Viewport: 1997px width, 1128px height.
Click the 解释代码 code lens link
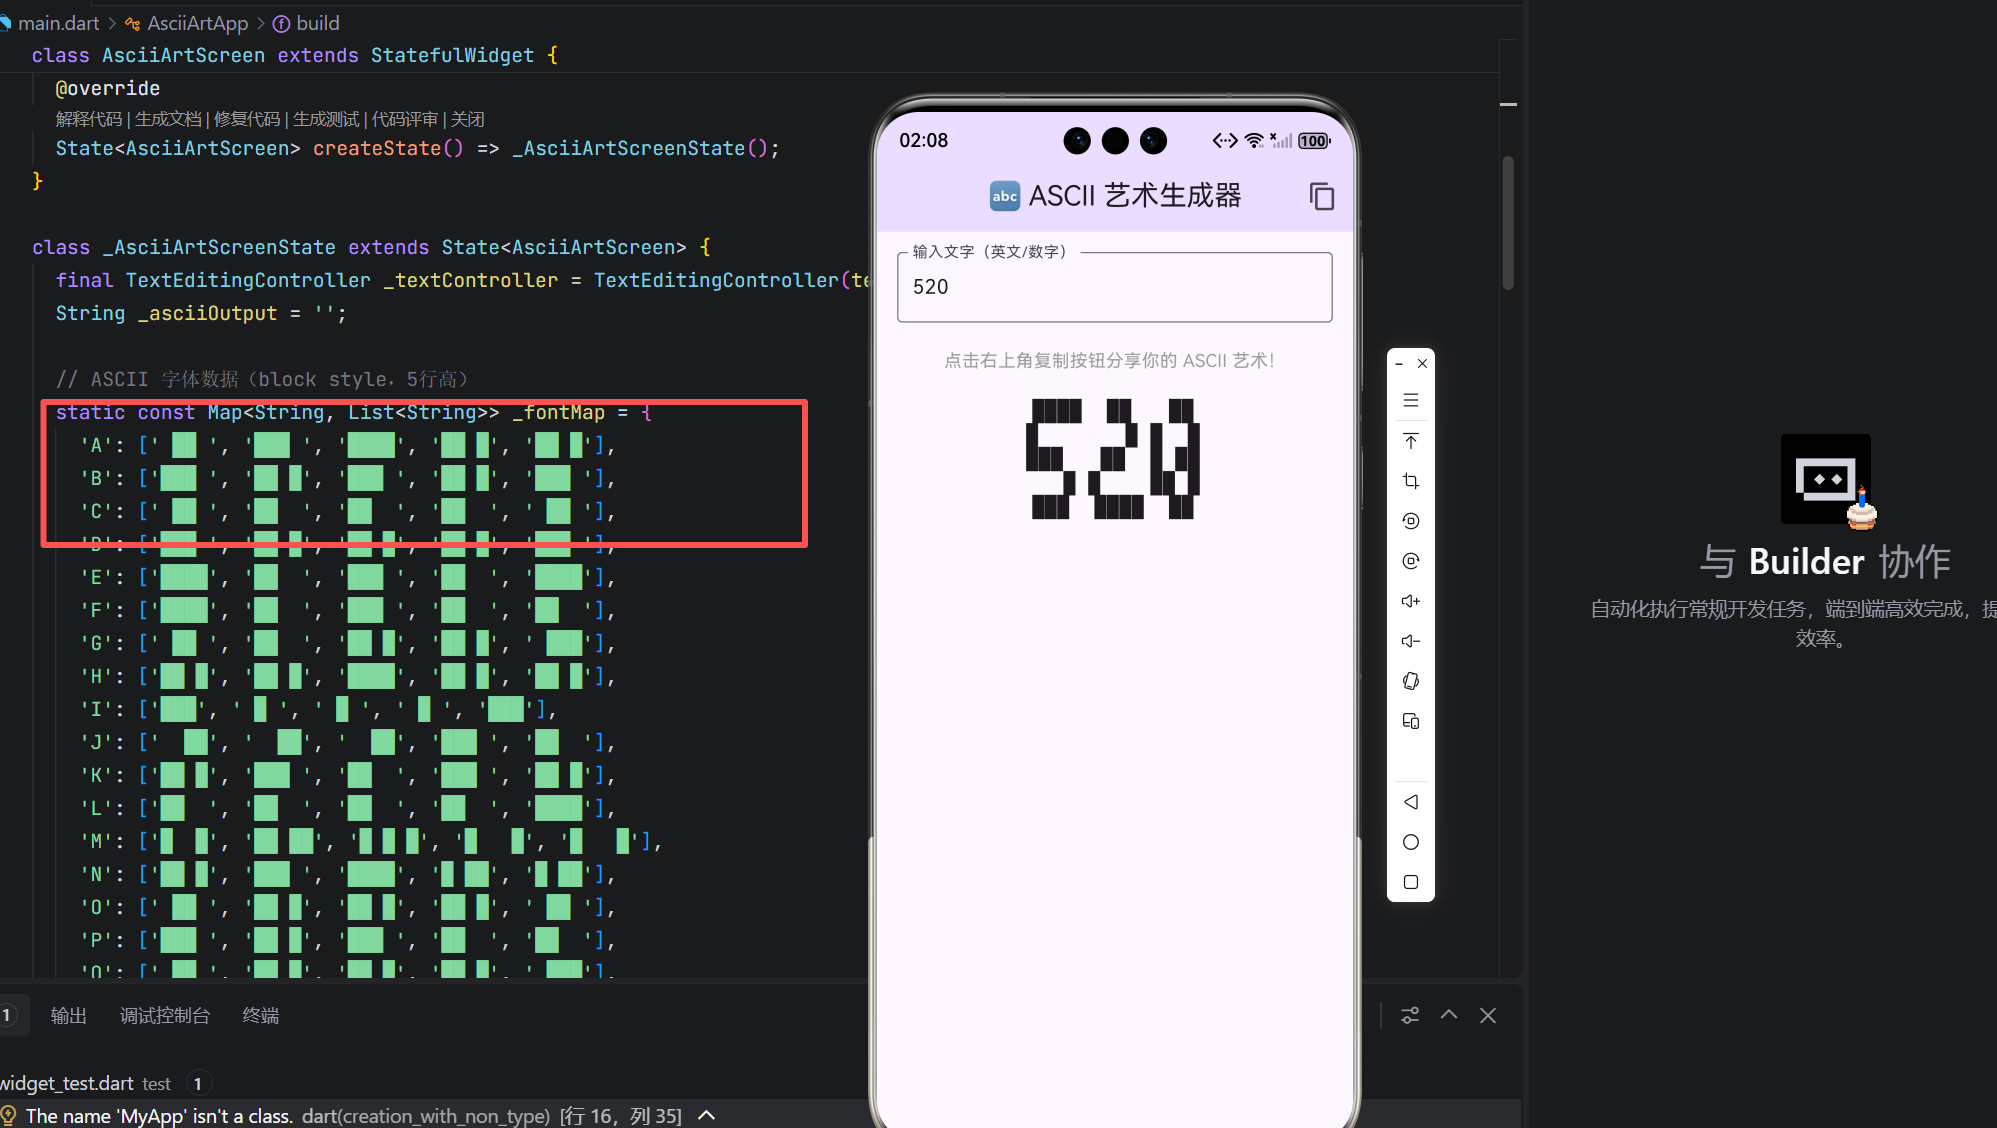click(x=89, y=119)
